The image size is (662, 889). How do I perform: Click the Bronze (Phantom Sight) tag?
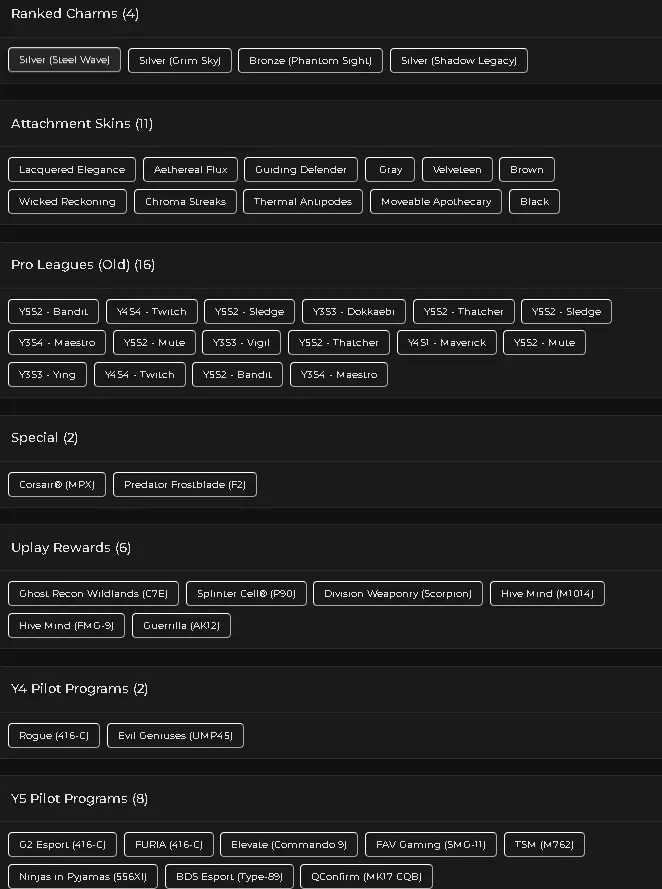click(310, 61)
